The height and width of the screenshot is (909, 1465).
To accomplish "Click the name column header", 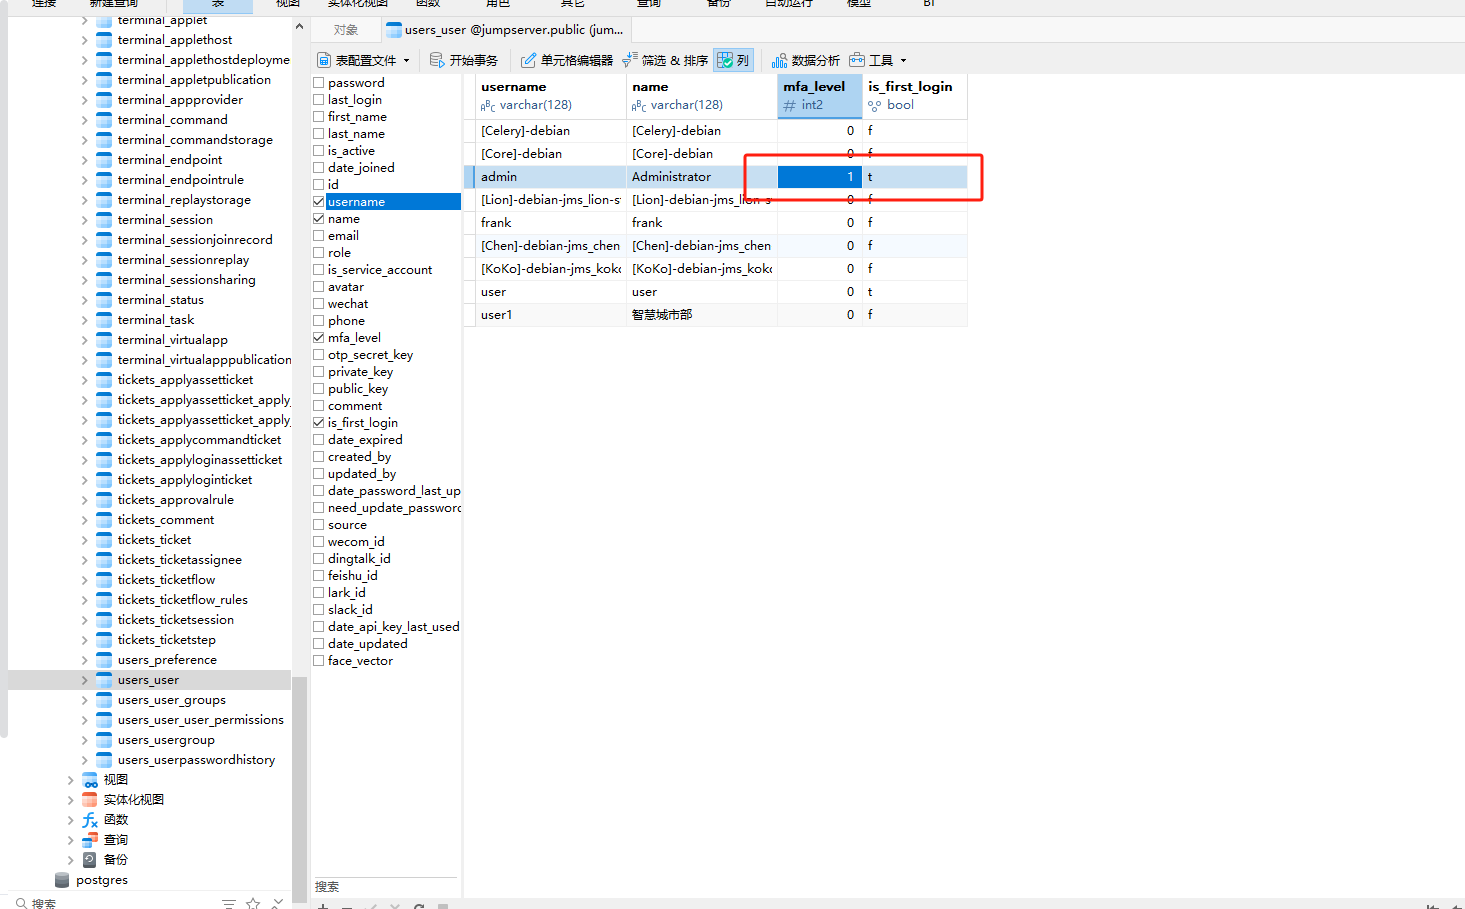I will [702, 96].
